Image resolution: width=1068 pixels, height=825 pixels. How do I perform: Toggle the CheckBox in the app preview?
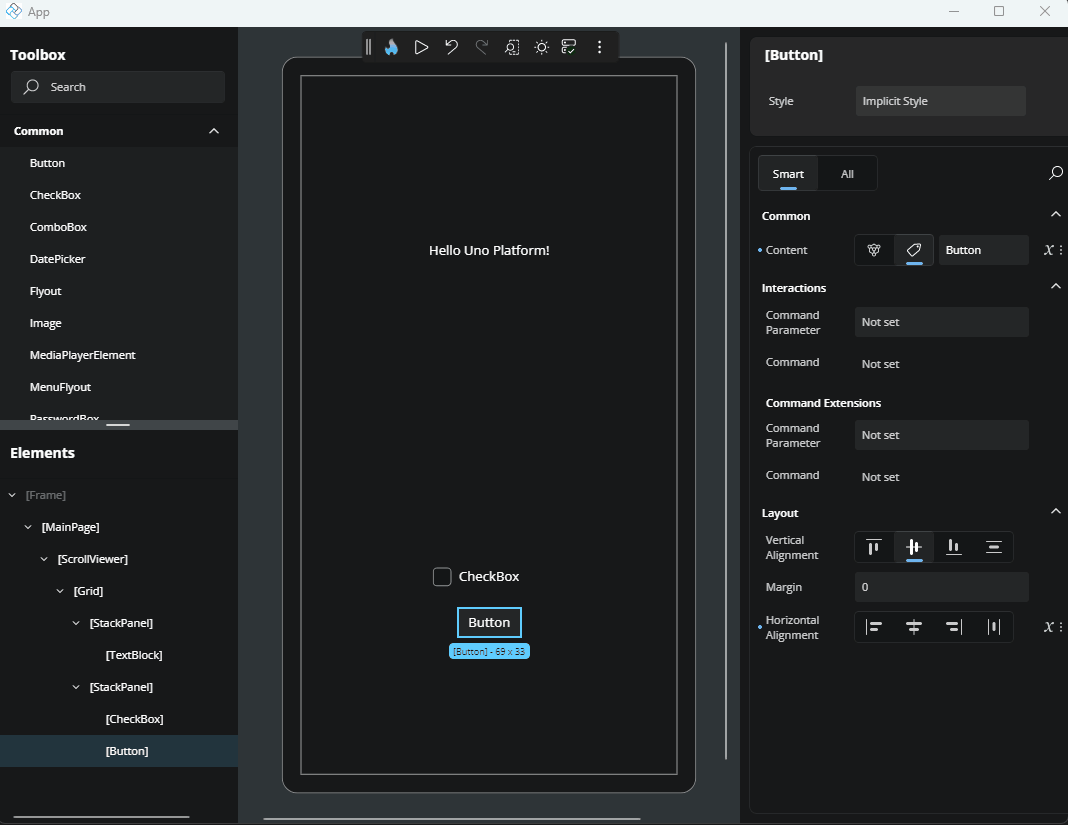[x=442, y=576]
